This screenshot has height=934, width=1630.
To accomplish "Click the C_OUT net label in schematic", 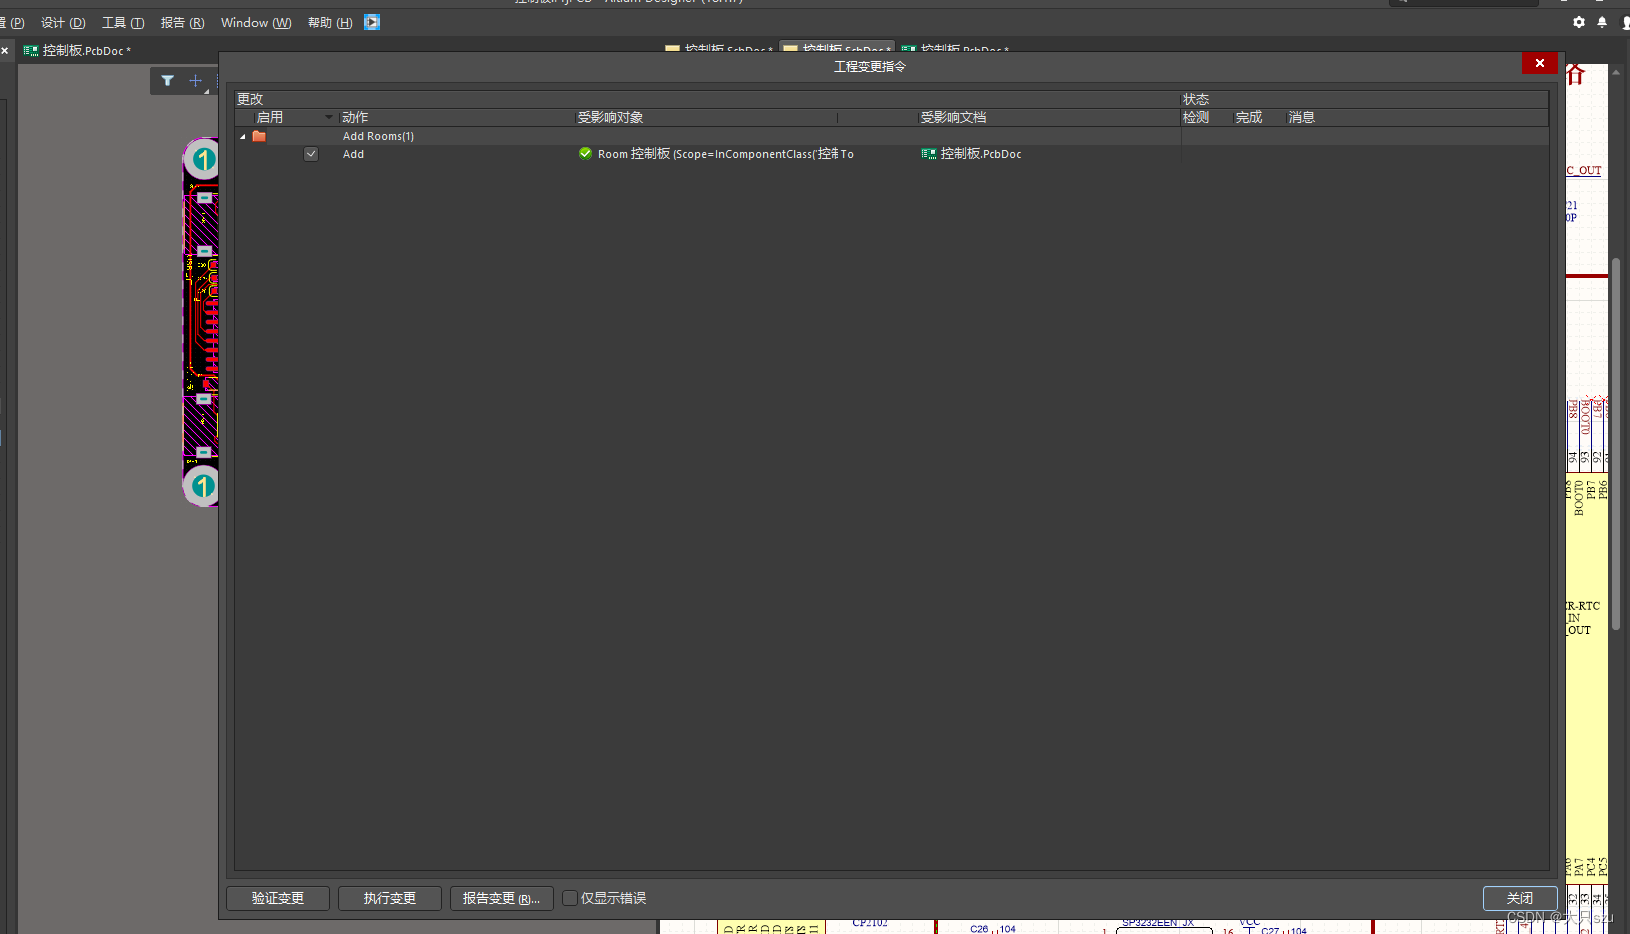I will point(1584,171).
